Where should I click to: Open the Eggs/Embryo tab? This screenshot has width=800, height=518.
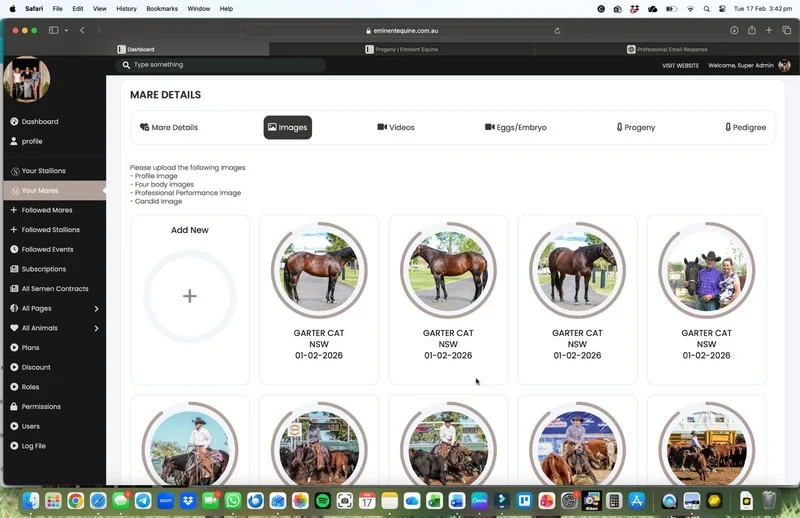[515, 128]
